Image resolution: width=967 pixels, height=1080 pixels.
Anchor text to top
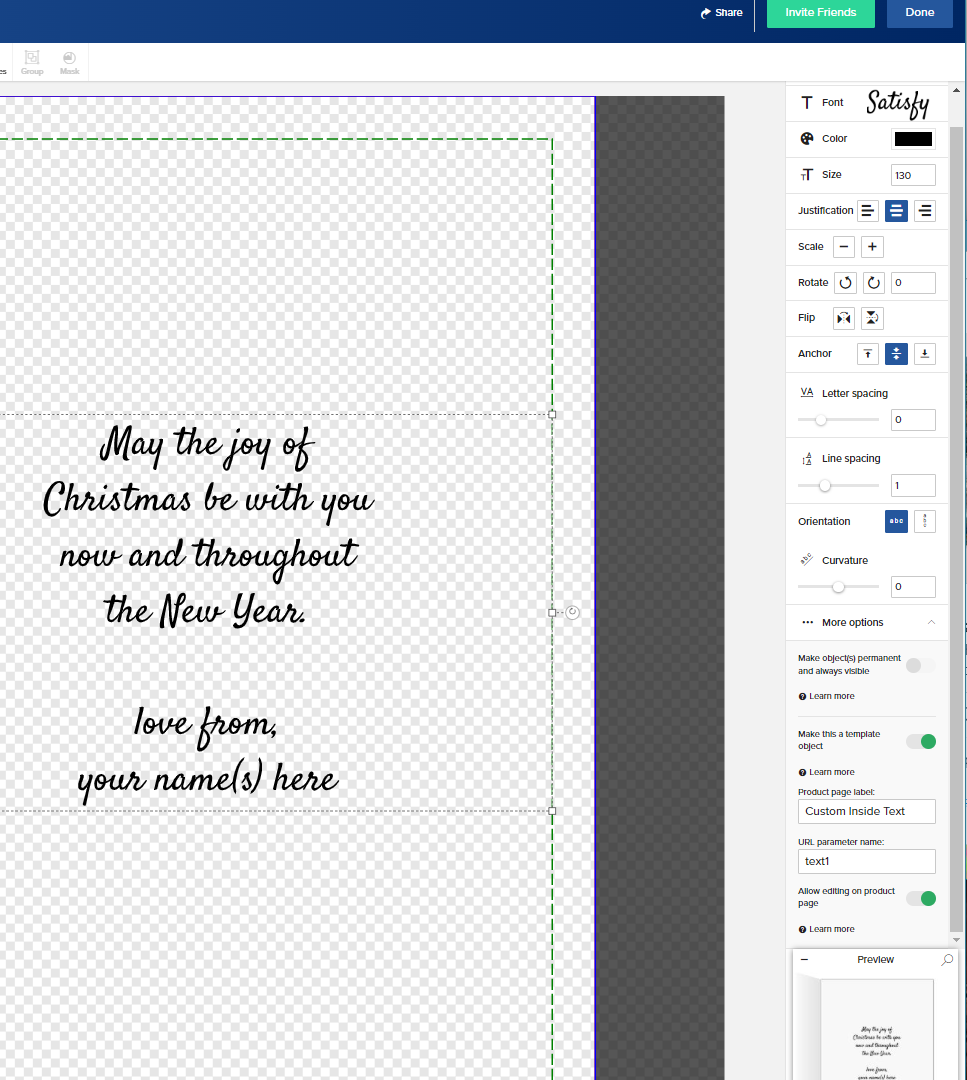point(868,354)
